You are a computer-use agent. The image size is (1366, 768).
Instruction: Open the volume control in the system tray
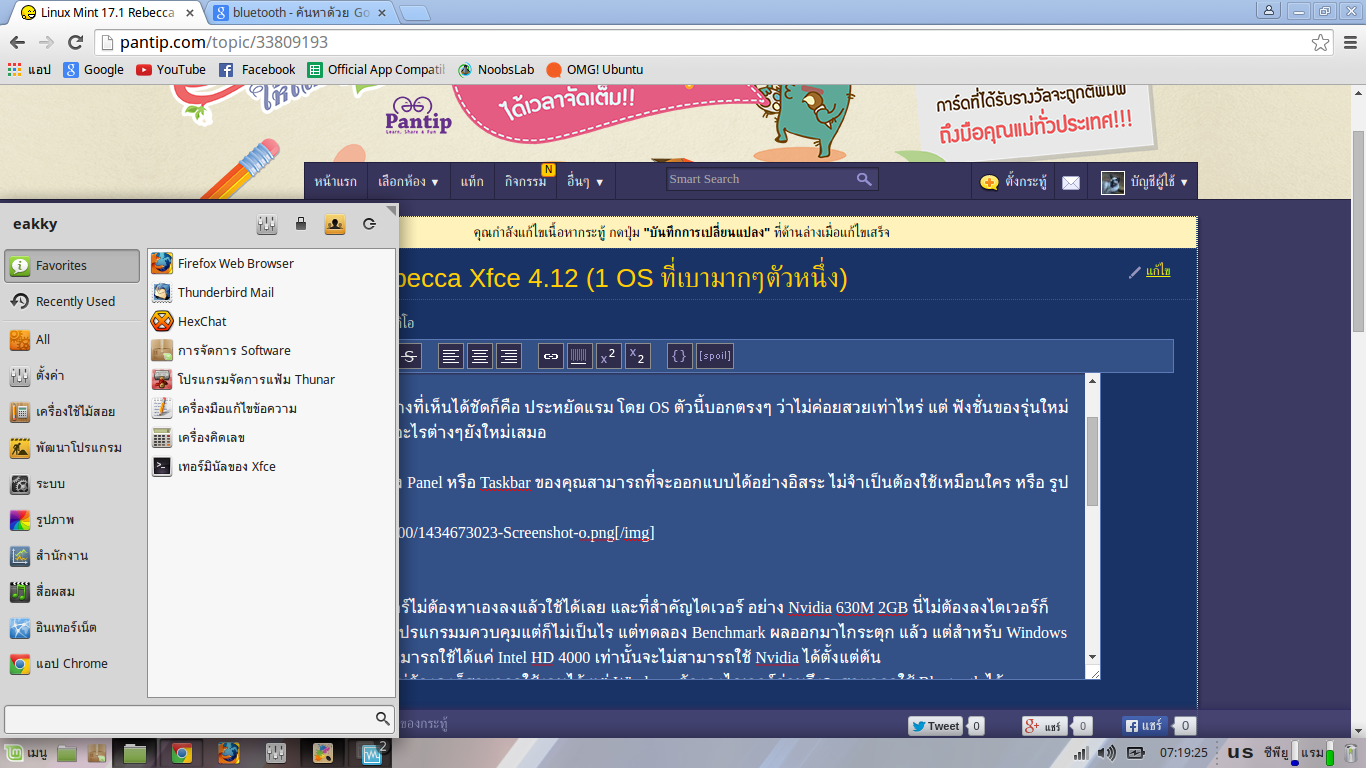1106,753
